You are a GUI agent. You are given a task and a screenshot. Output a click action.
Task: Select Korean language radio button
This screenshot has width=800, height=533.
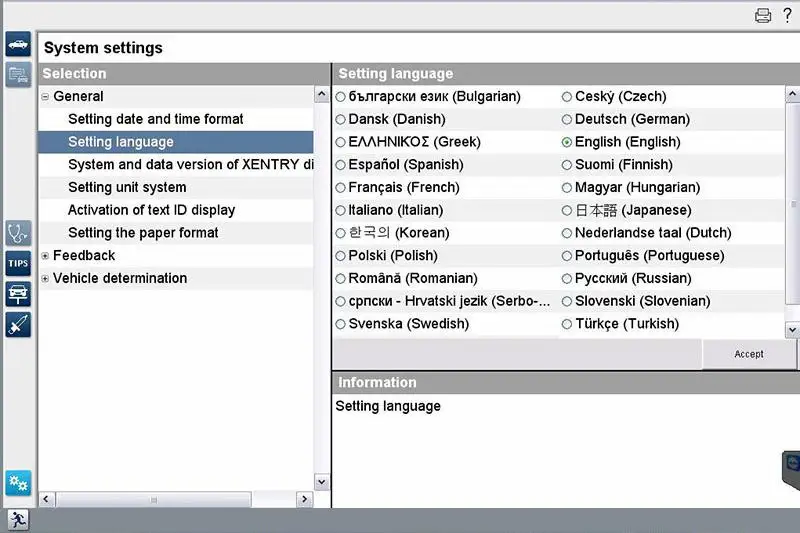(x=340, y=233)
